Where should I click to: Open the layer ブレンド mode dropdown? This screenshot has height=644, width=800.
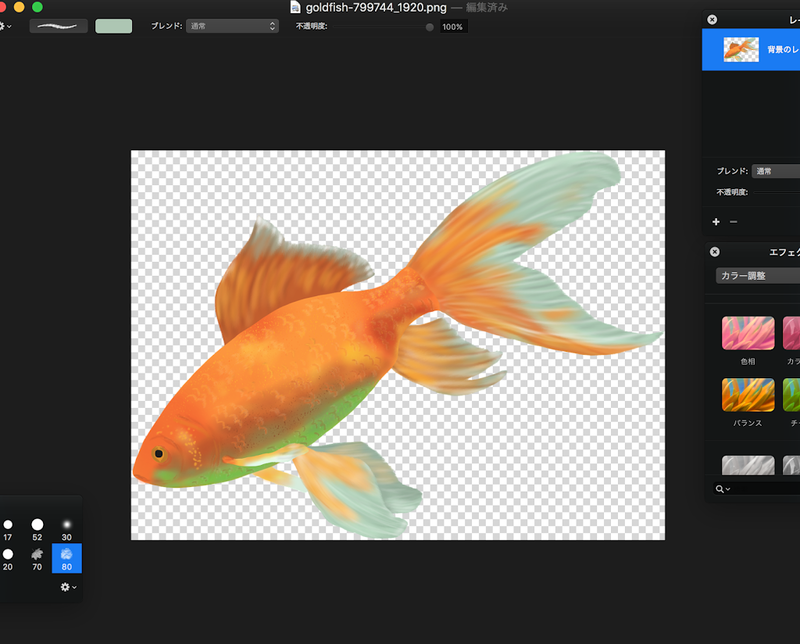(x=776, y=171)
